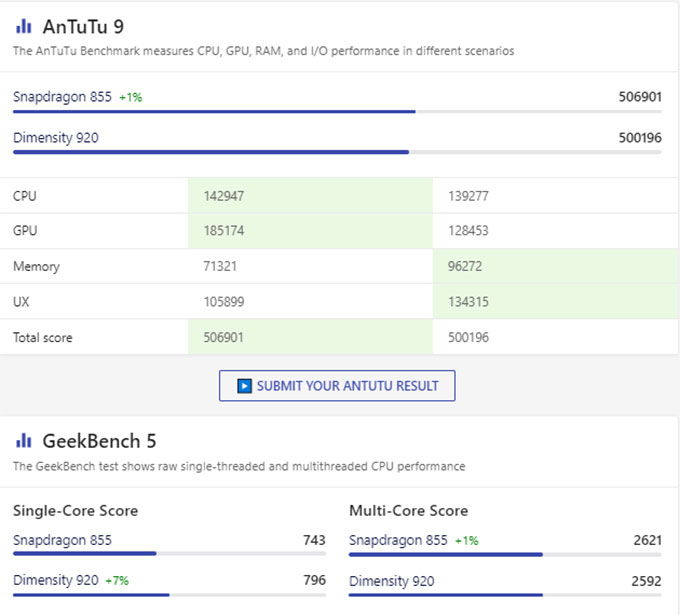680x615 pixels.
Task: Click the AnTuTu benchmark description text
Action: click(x=263, y=51)
